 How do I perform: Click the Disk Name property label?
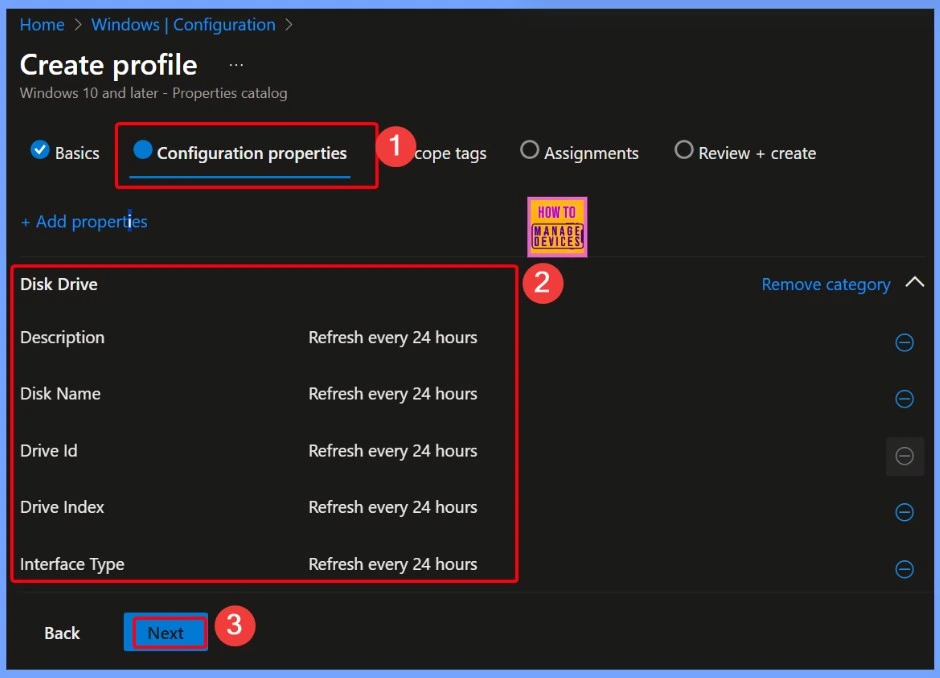[x=60, y=394]
